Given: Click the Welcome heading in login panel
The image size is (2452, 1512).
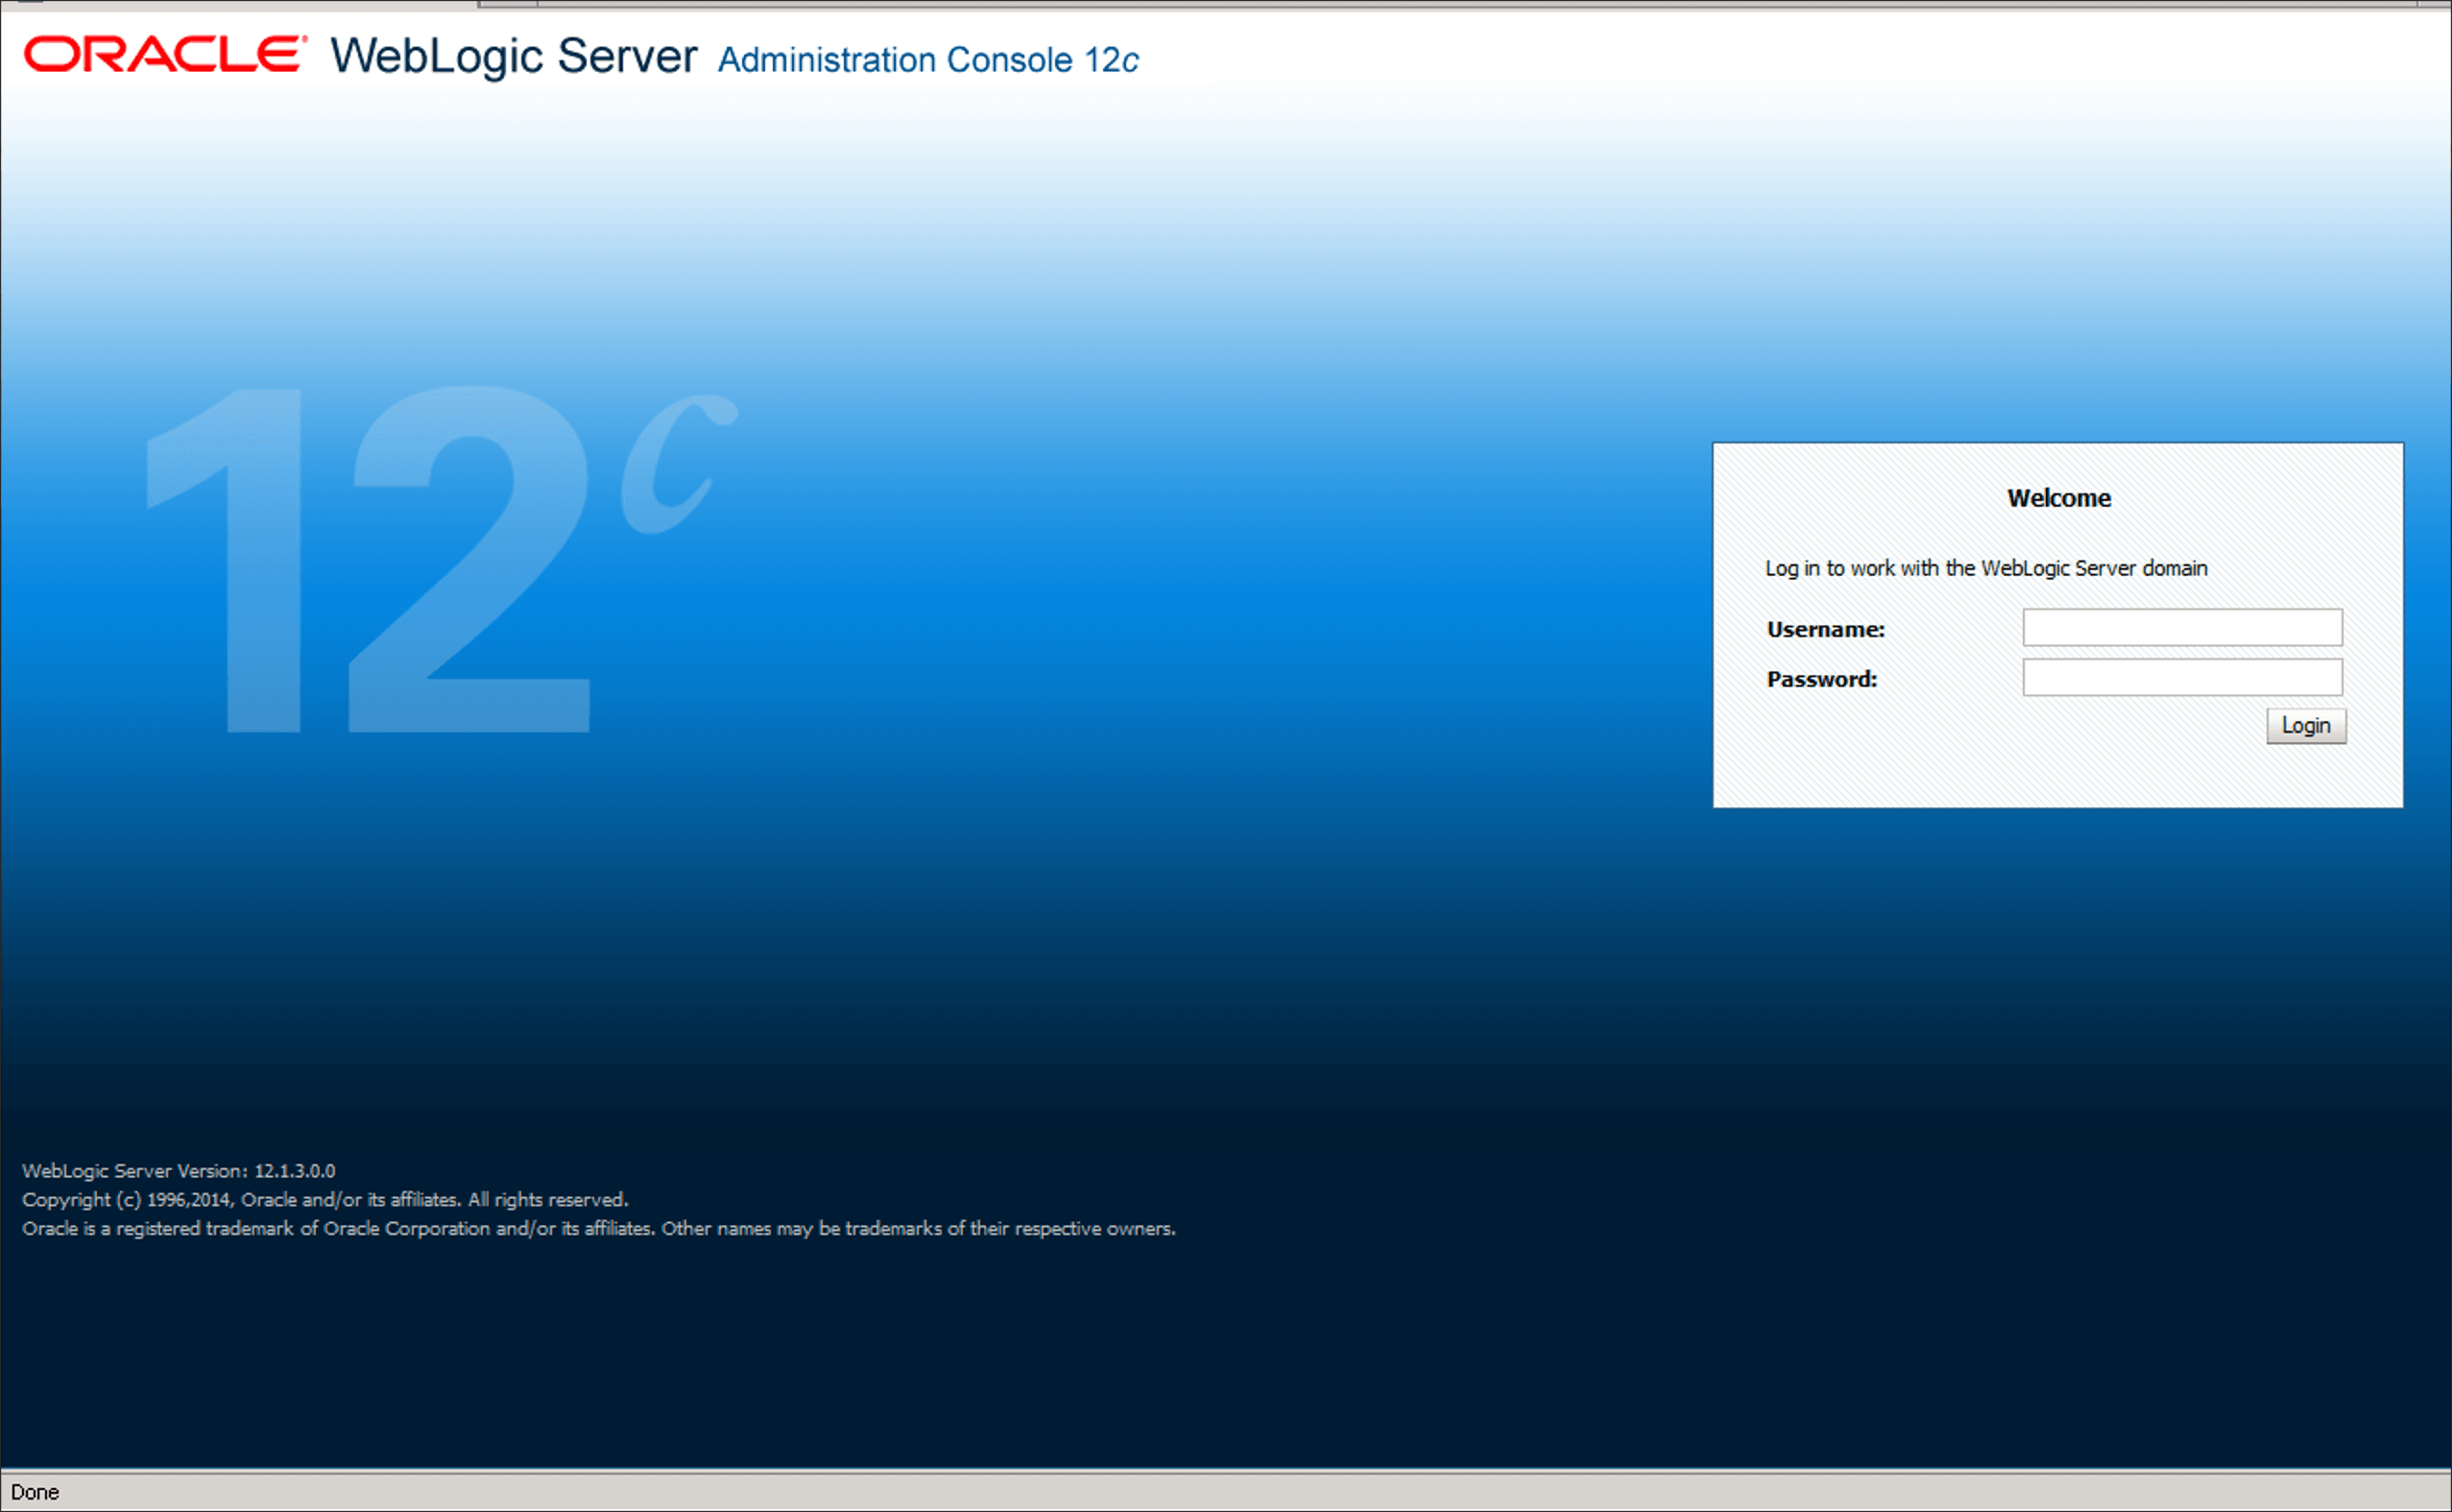Looking at the screenshot, I should tap(2058, 498).
